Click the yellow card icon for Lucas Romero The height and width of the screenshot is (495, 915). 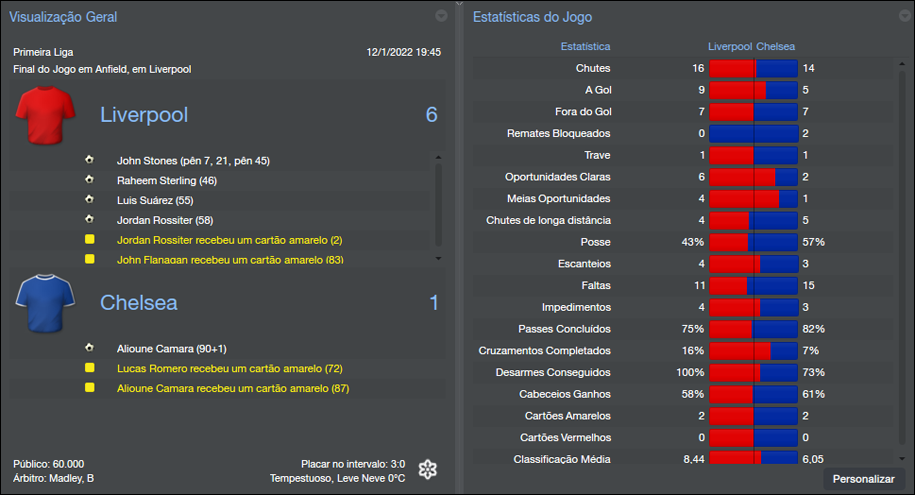(x=90, y=368)
